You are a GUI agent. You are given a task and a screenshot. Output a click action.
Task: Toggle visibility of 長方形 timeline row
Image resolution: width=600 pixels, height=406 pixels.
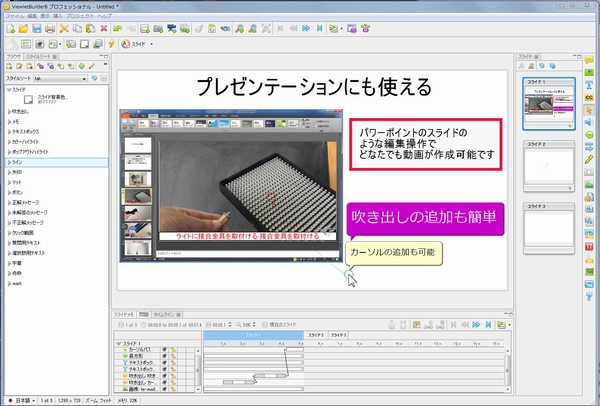click(x=165, y=356)
